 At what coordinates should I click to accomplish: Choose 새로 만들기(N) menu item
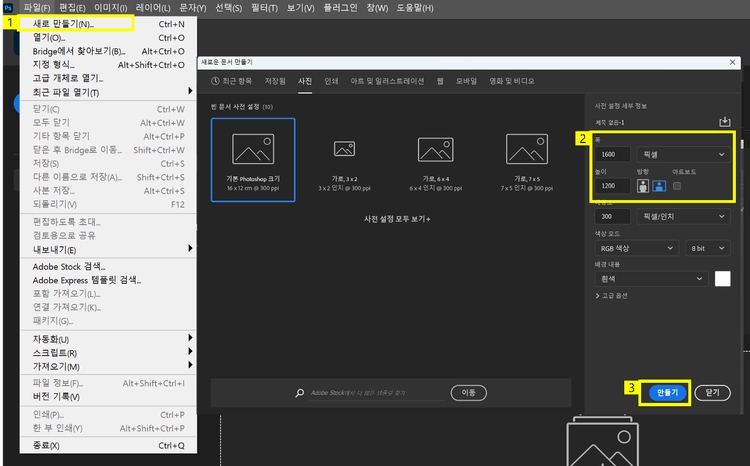click(x=108, y=24)
